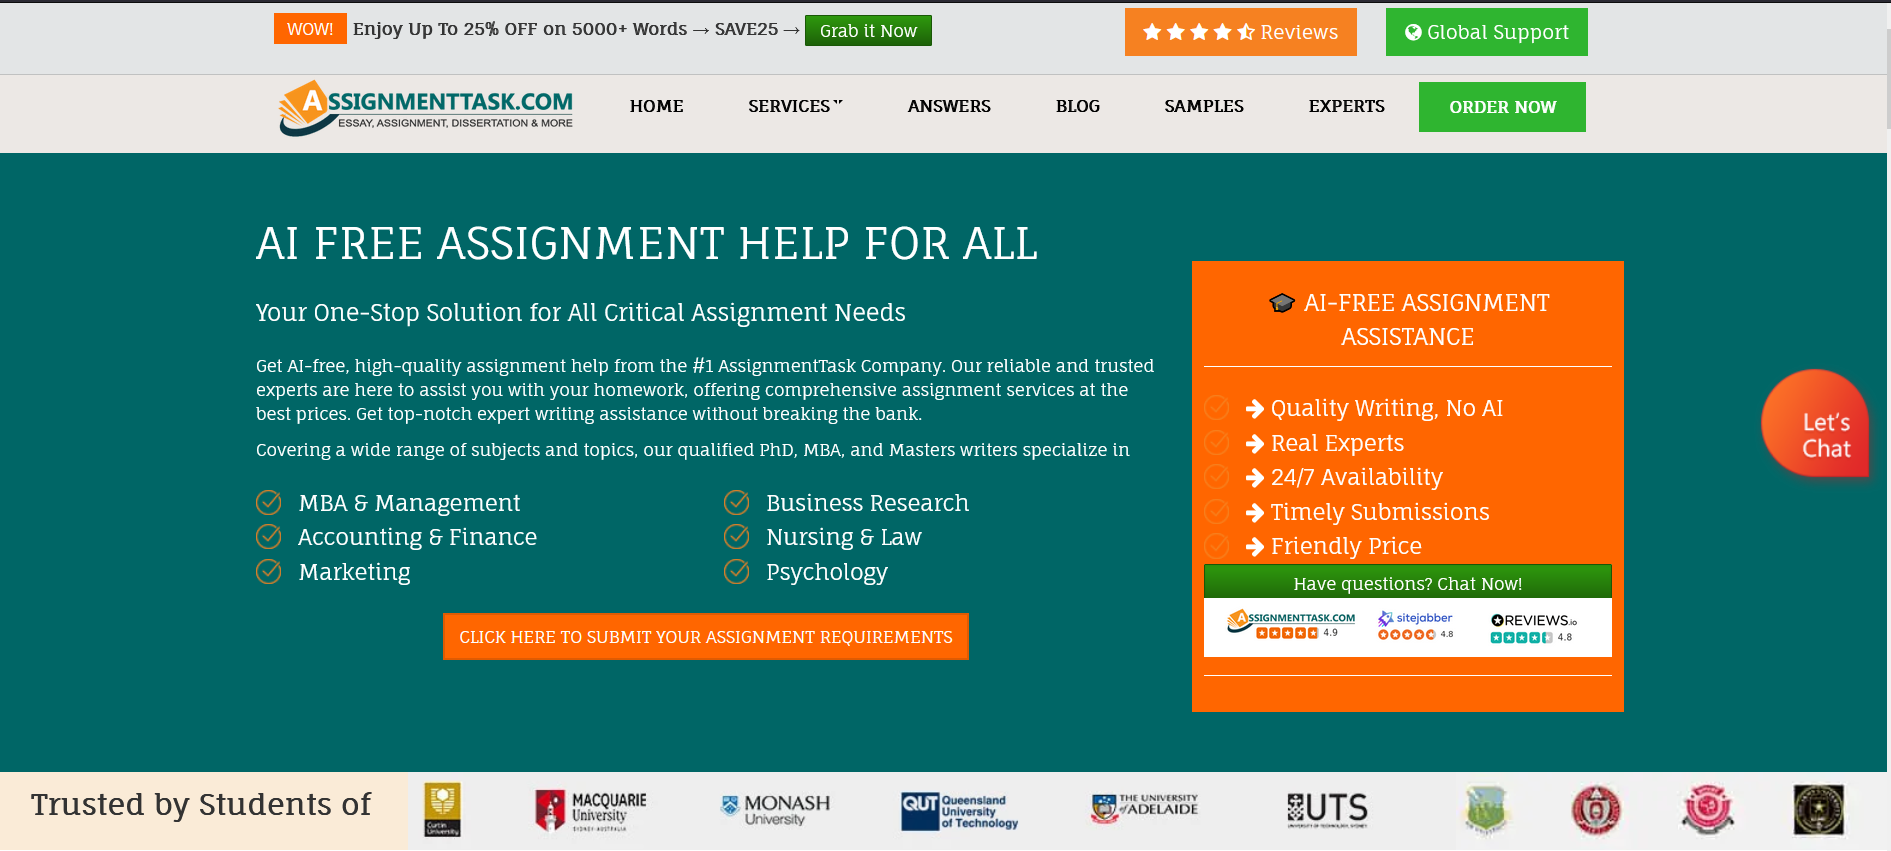Viewport: 1891px width, 851px height.
Task: Click the arrow icon beside Real Experts
Action: point(1255,443)
